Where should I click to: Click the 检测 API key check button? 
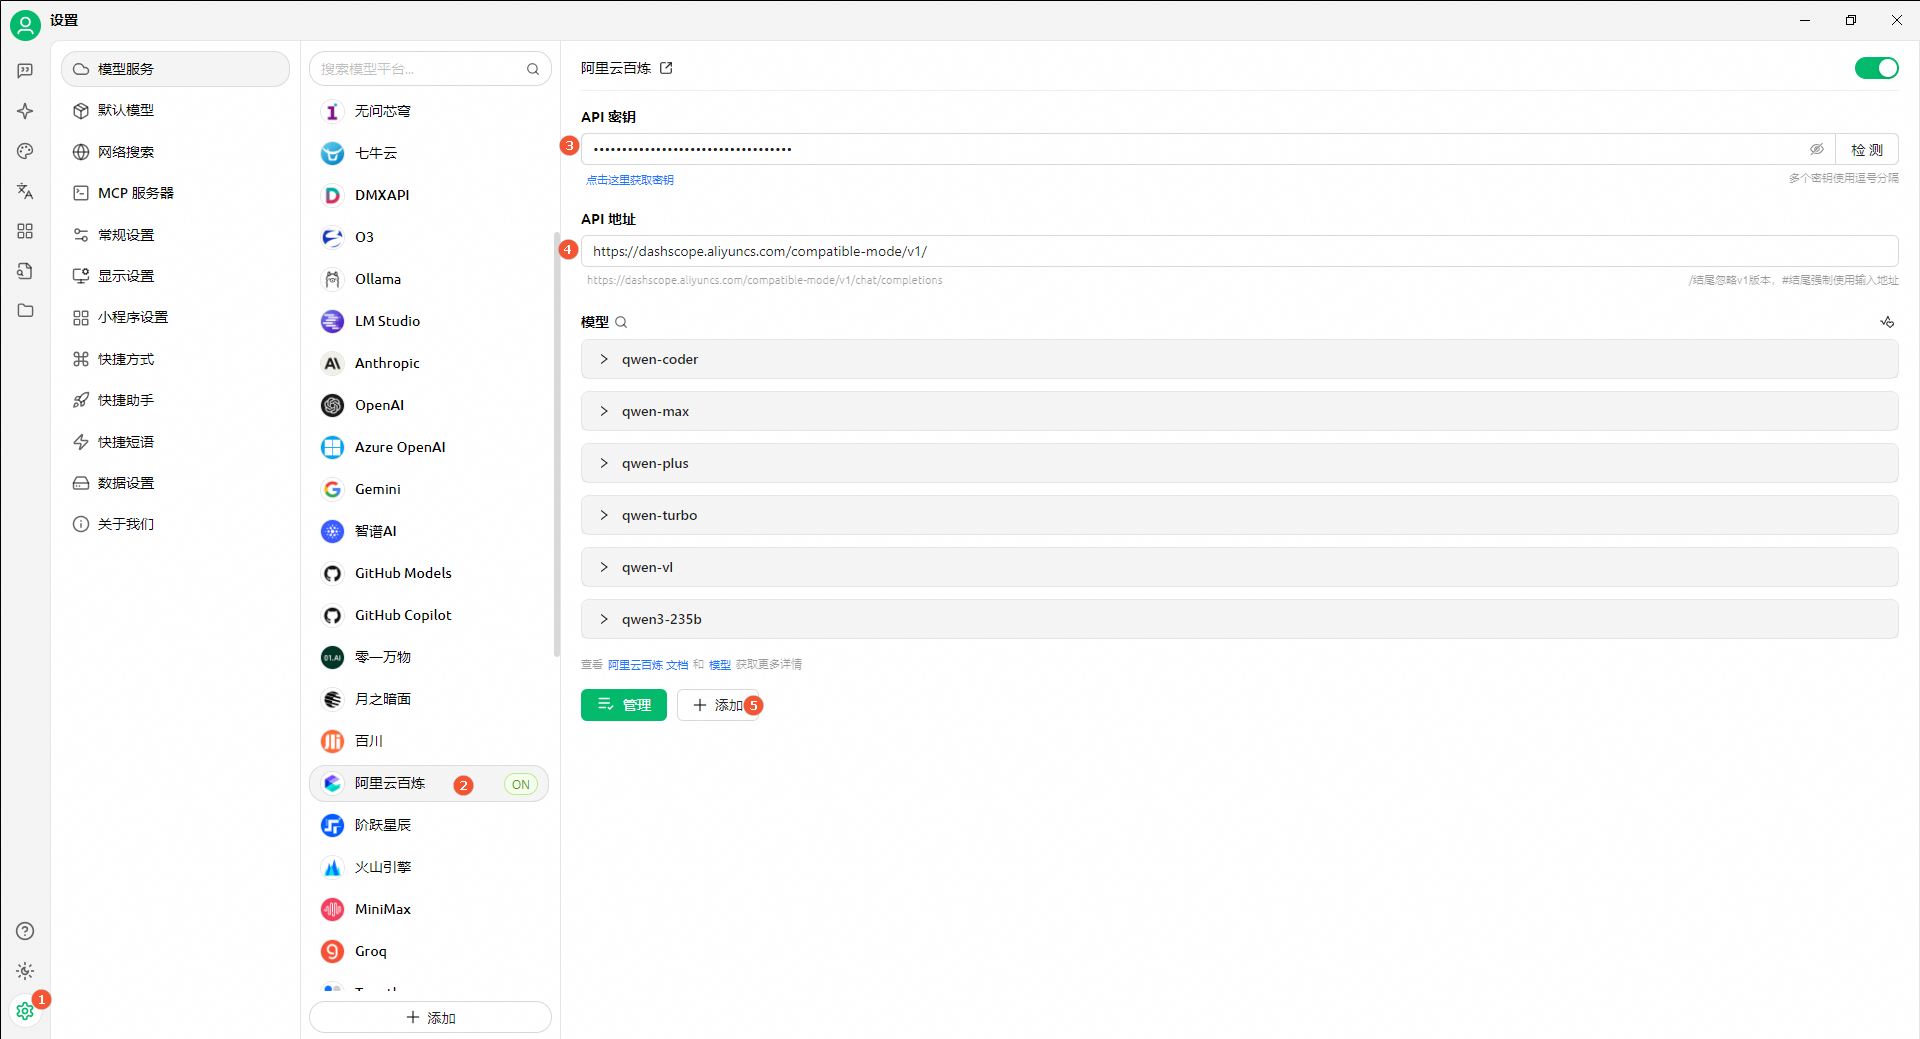(x=1866, y=149)
